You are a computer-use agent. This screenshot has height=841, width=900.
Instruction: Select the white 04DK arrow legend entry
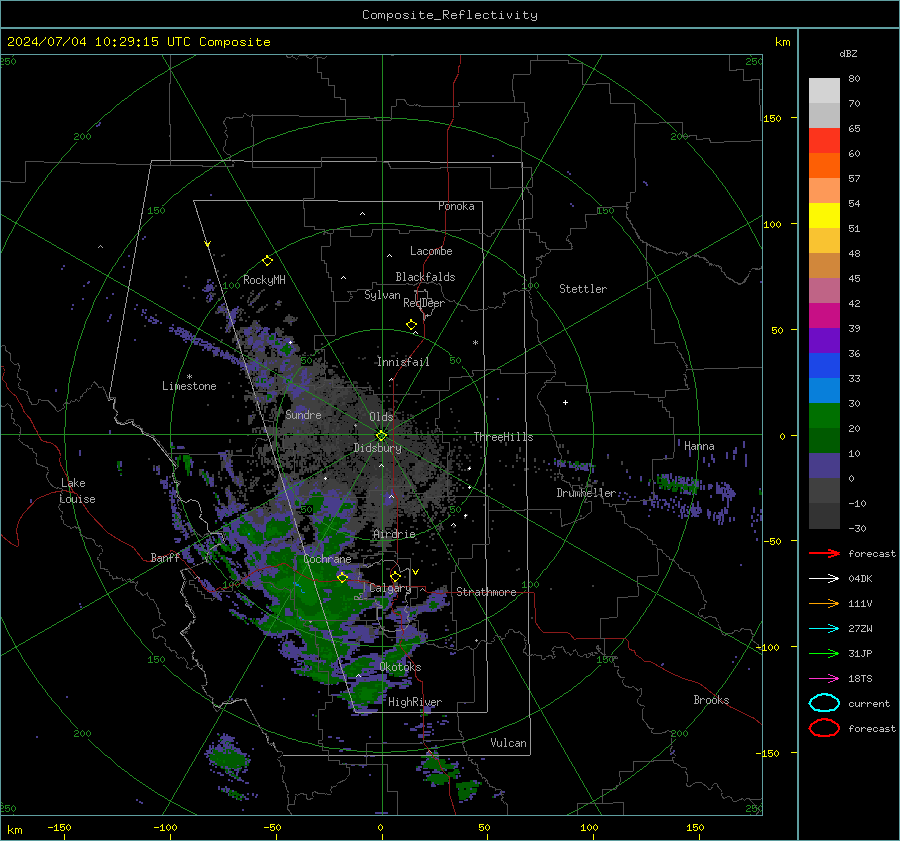824,578
